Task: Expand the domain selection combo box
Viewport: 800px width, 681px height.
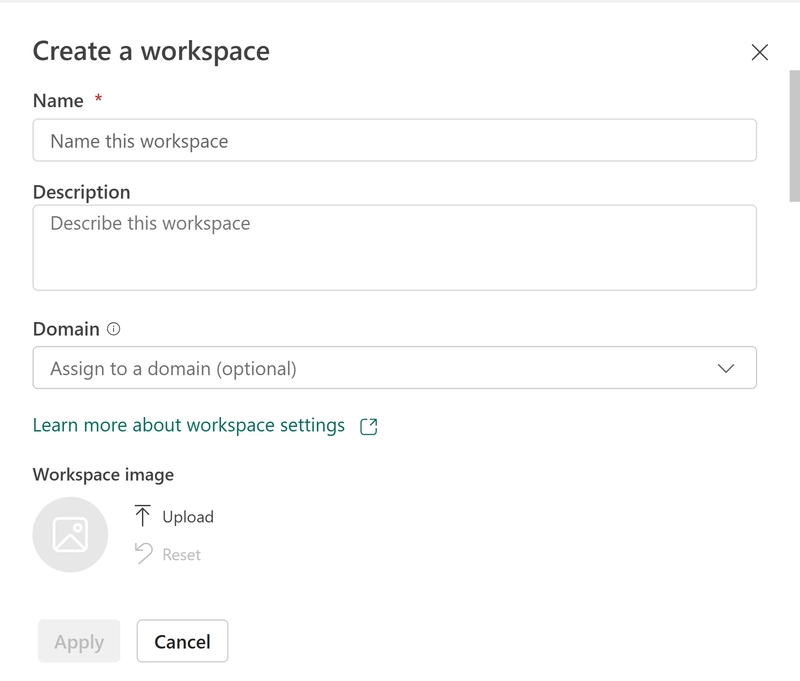Action: click(395, 367)
